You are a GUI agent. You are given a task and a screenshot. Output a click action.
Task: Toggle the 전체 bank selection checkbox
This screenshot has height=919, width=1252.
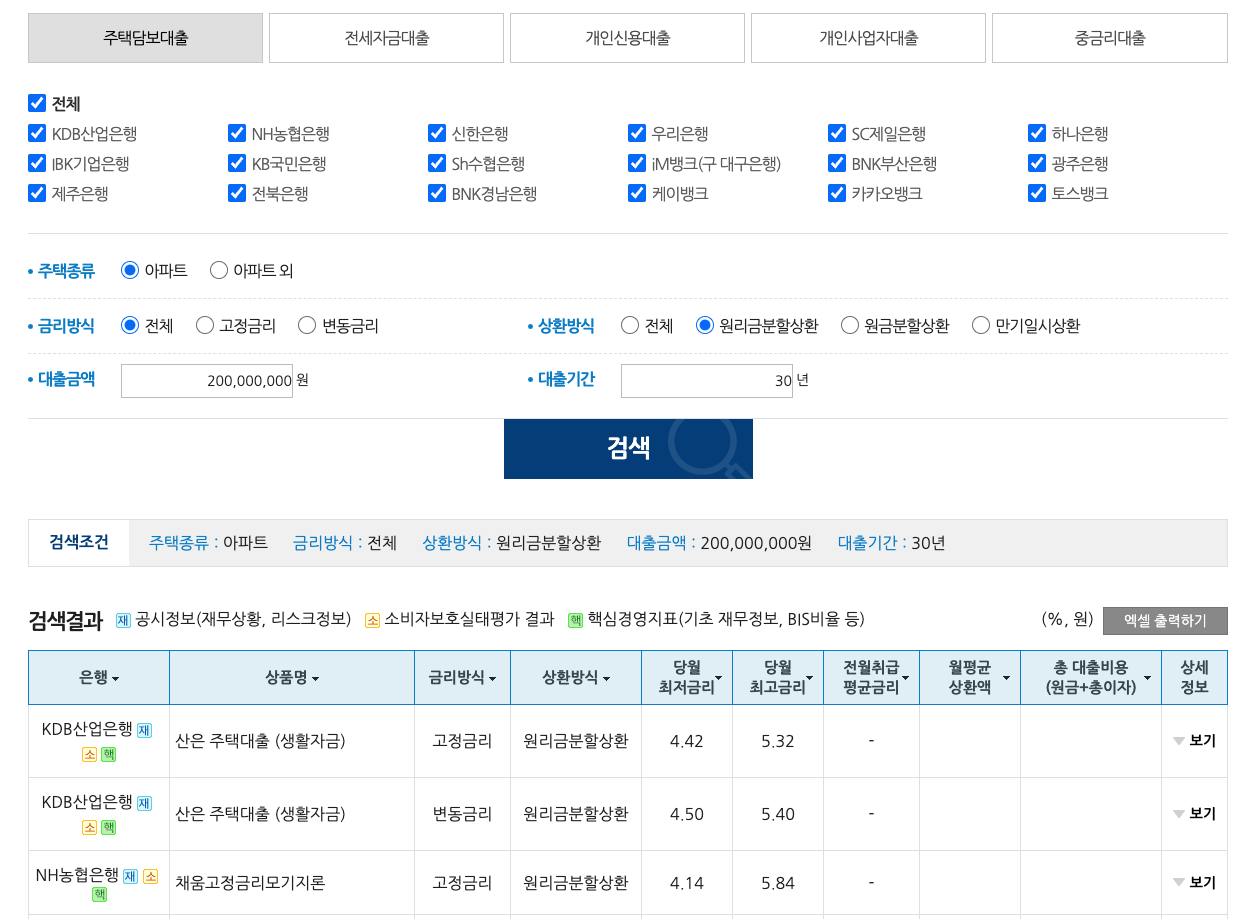(36, 103)
